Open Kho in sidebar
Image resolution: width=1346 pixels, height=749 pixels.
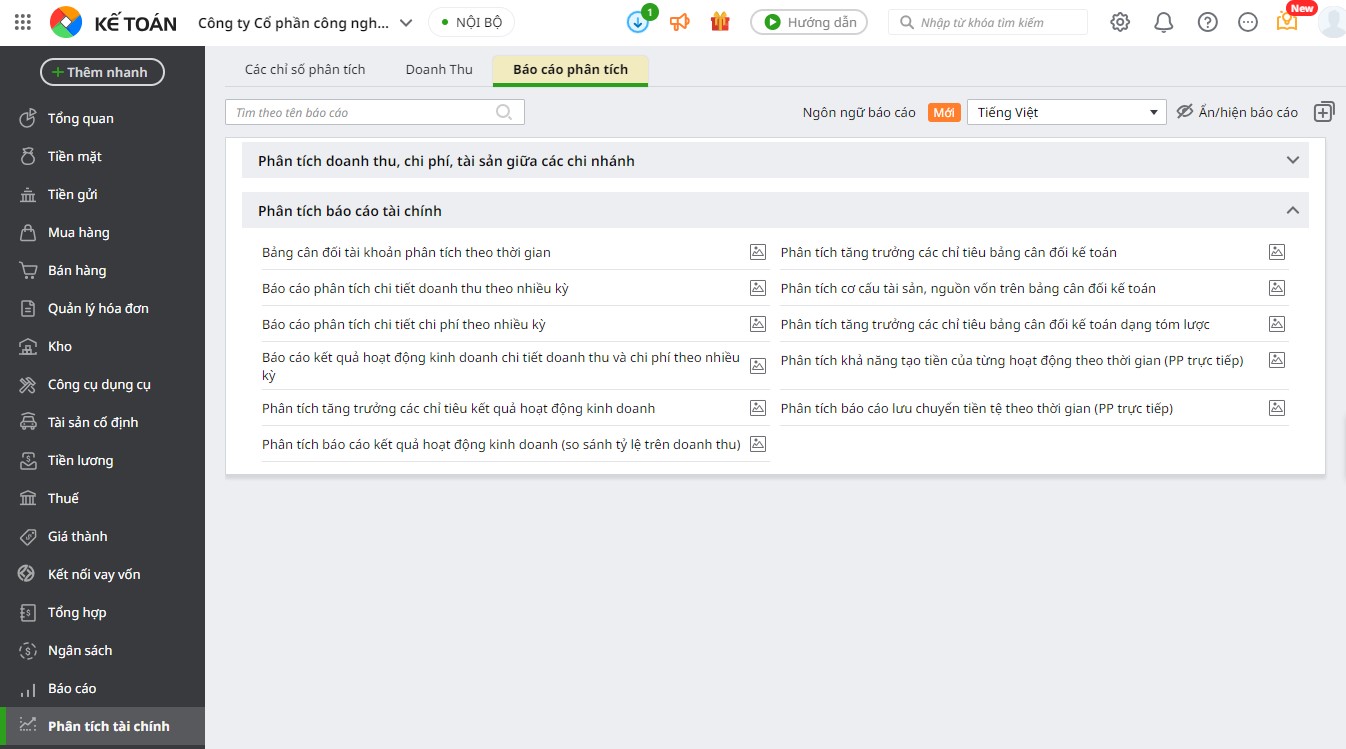pyautogui.click(x=102, y=347)
